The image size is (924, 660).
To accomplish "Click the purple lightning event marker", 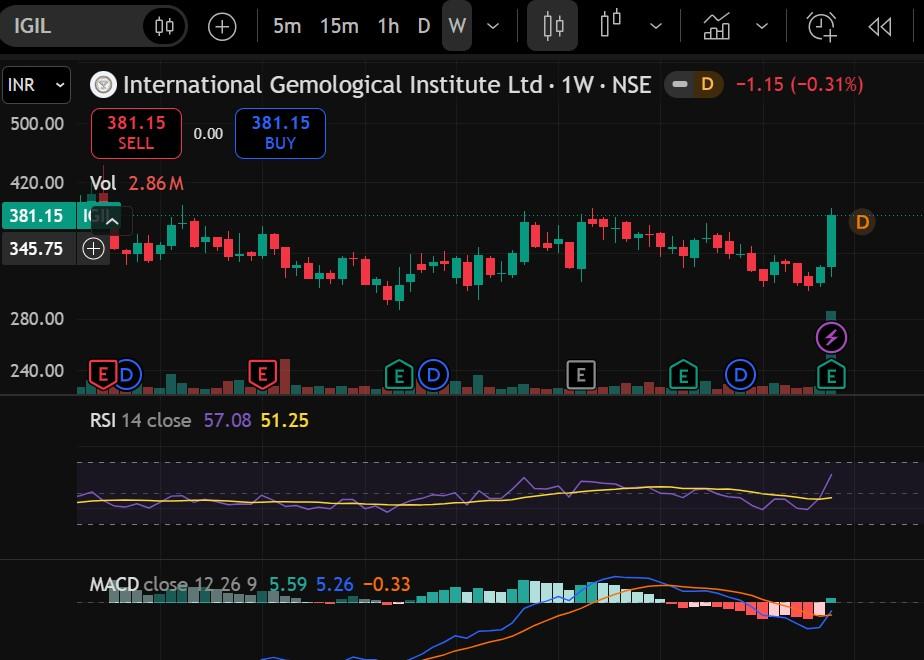I will click(x=831, y=338).
